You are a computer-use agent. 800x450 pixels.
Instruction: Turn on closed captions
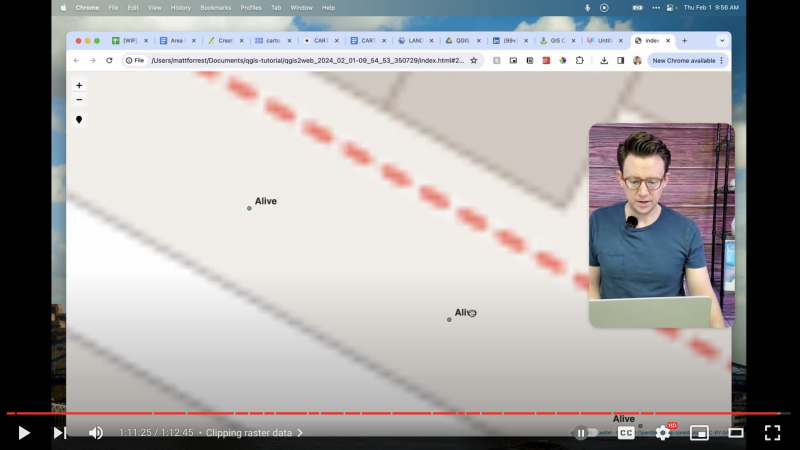click(626, 433)
